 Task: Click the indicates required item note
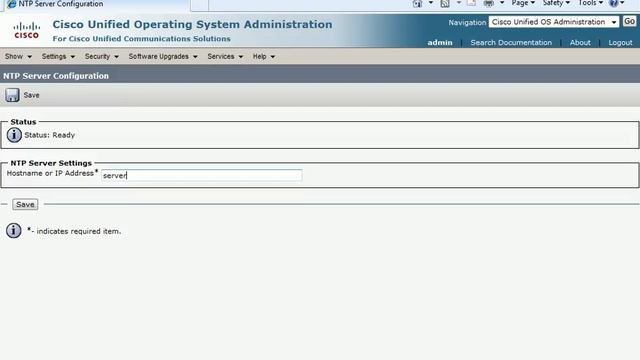coord(75,231)
